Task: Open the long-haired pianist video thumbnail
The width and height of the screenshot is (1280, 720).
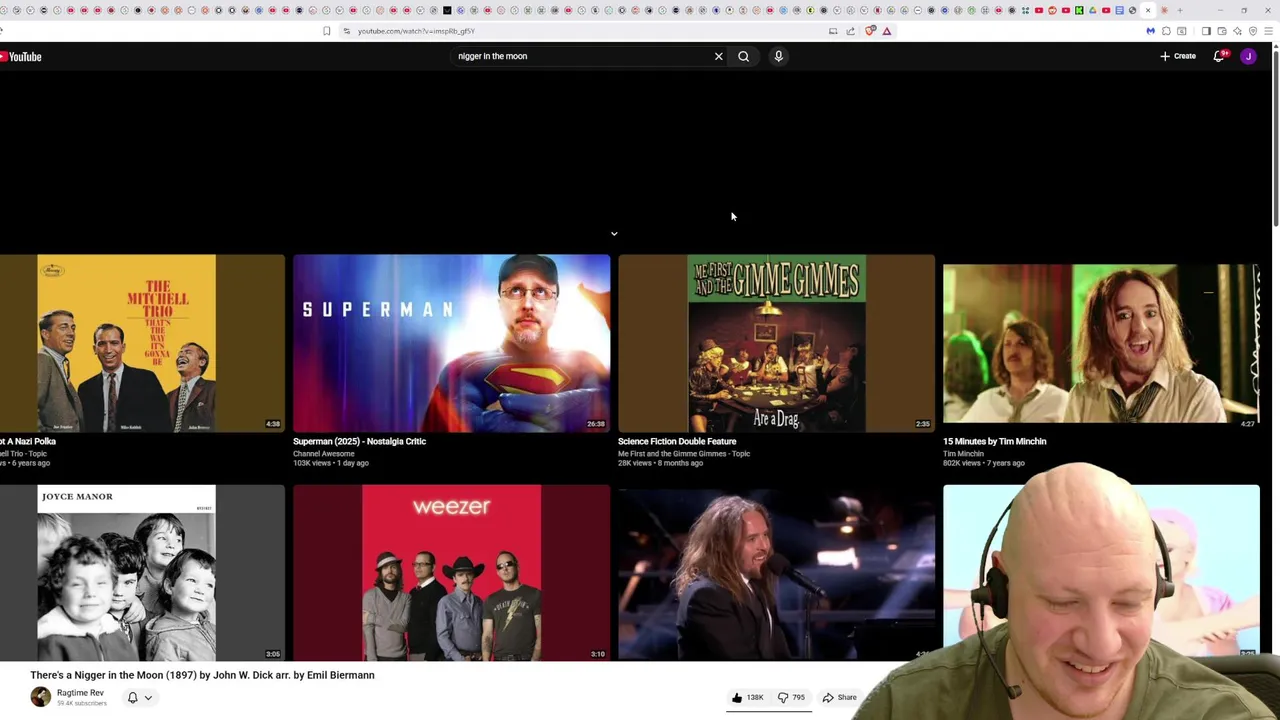Action: (x=776, y=573)
